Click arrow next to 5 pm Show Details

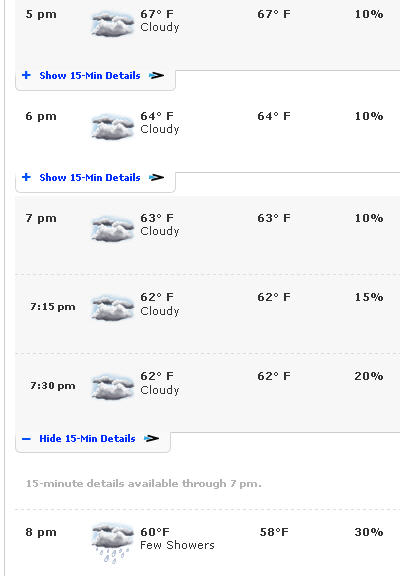coord(156,75)
